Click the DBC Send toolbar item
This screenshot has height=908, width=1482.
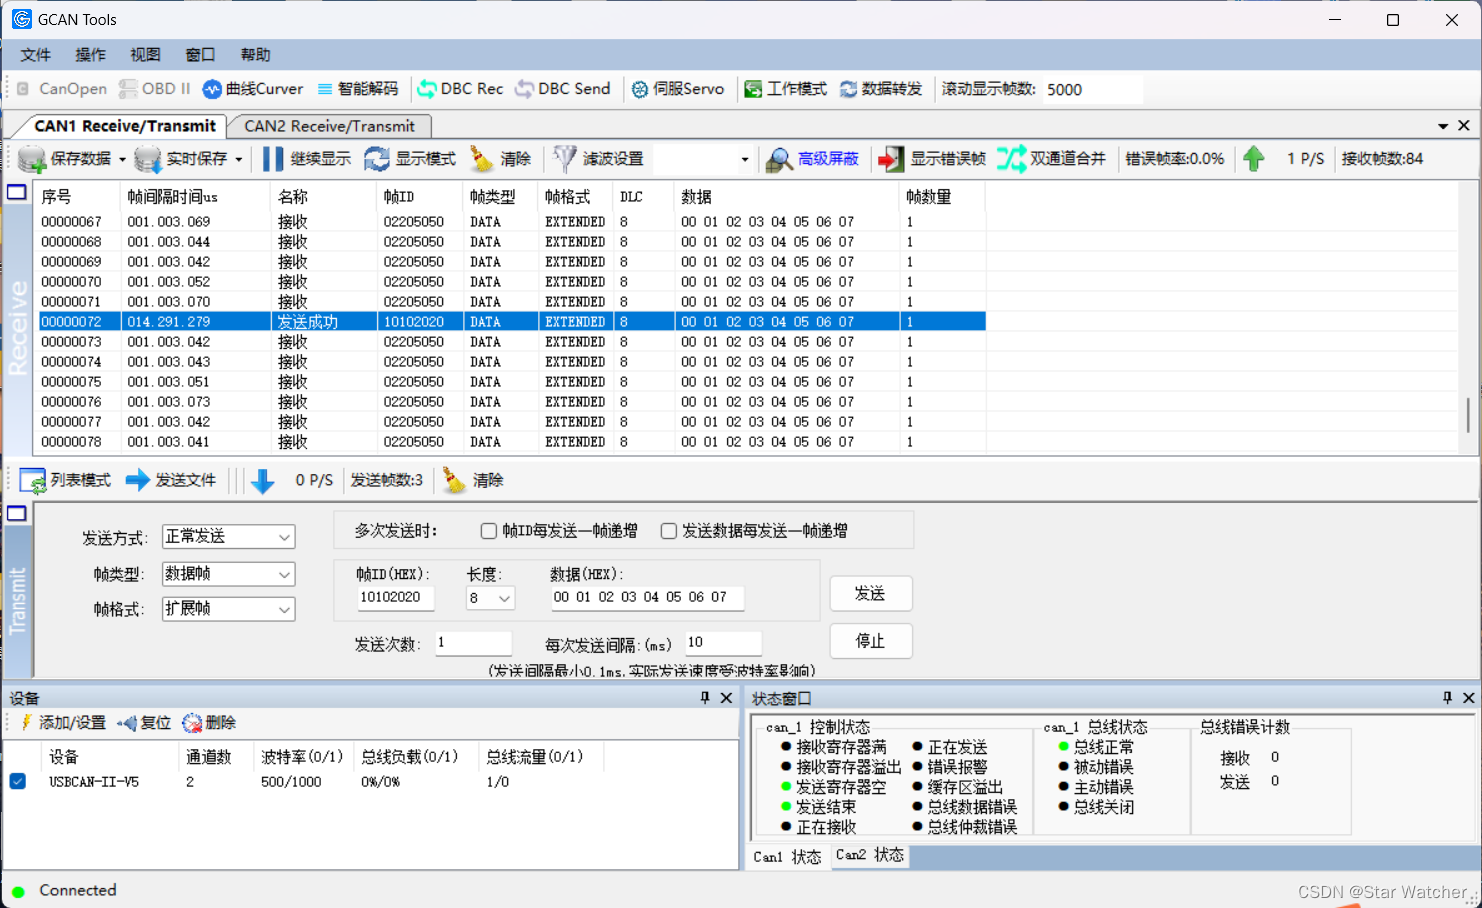(562, 89)
